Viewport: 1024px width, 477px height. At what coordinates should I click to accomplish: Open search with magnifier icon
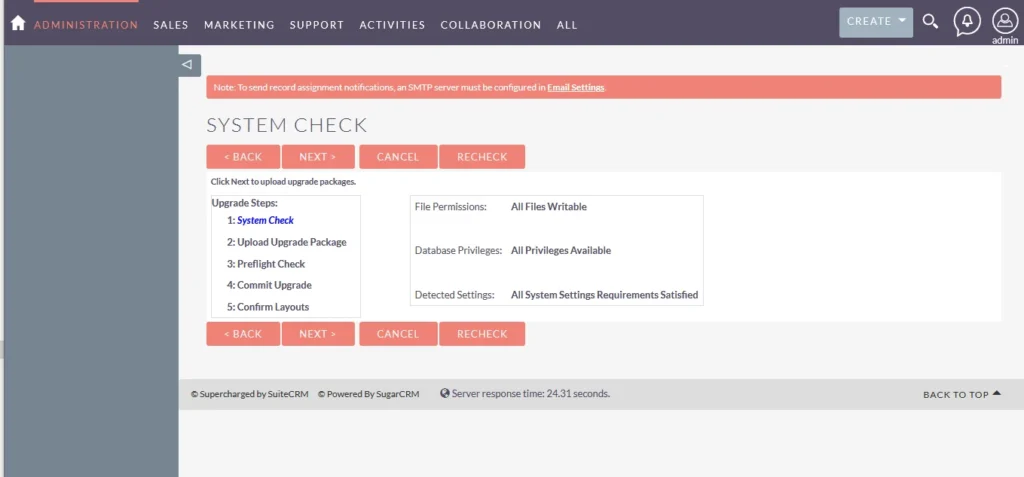[930, 21]
